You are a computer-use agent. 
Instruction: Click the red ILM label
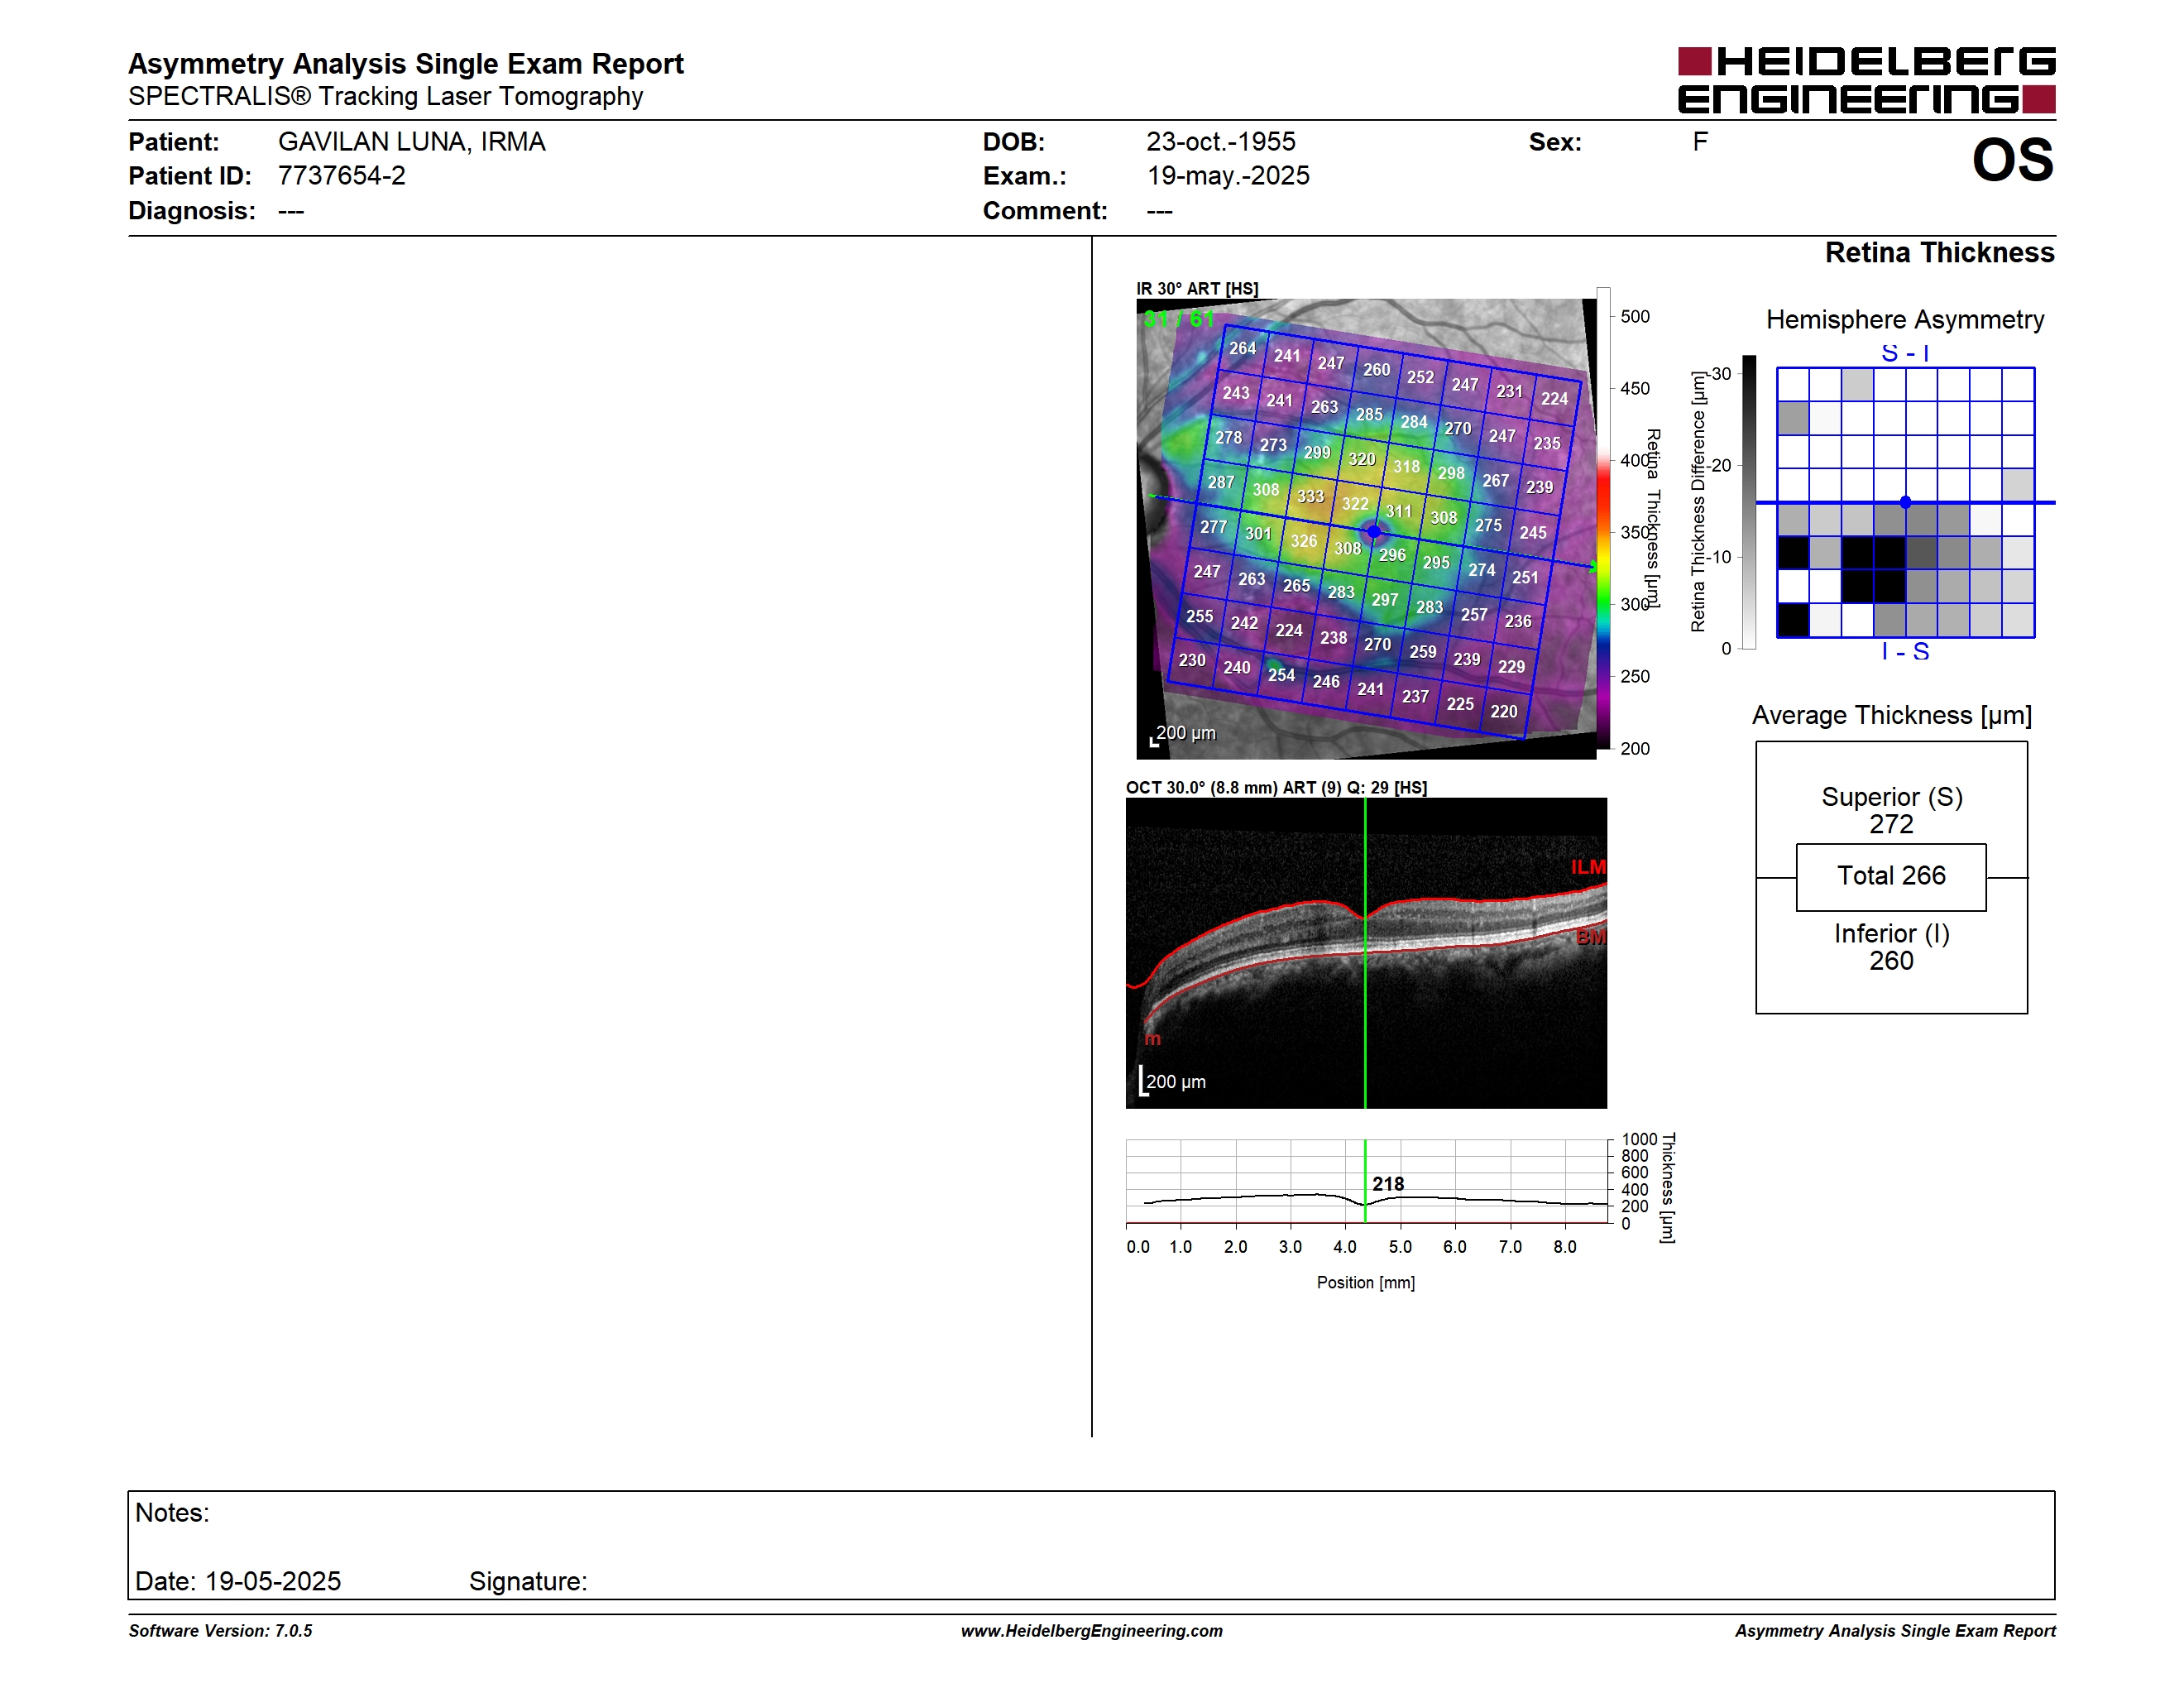click(x=1588, y=867)
